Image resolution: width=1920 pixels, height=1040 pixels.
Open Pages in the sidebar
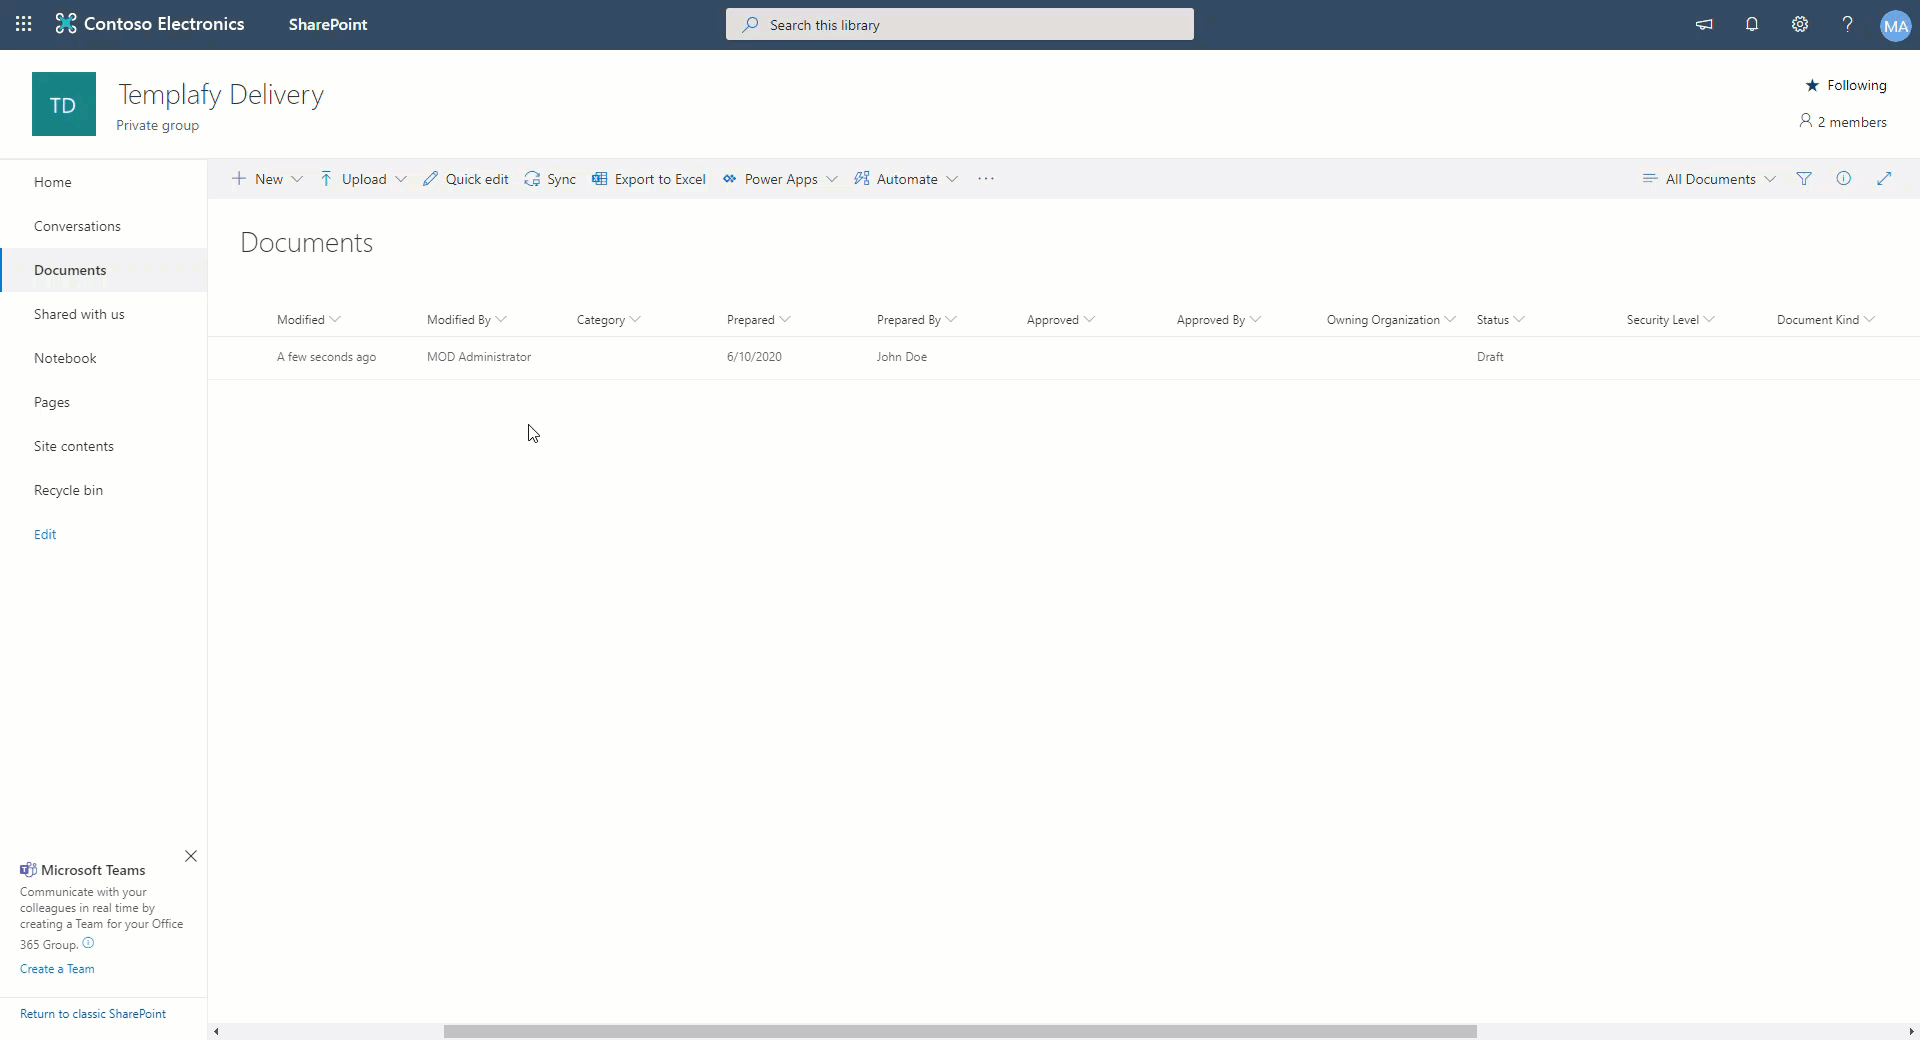pos(52,402)
